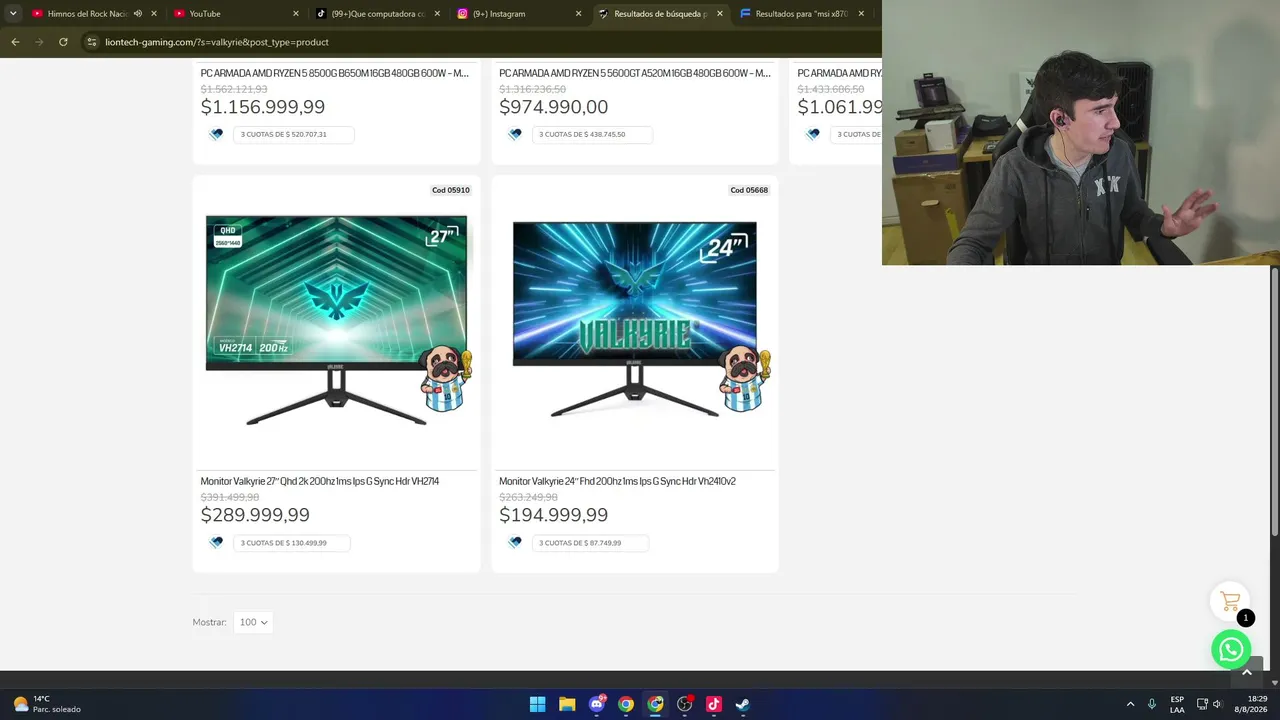The image size is (1280, 720).
Task: Open PC Armada AMD Ryzen 5 5600GT link
Action: 635,73
